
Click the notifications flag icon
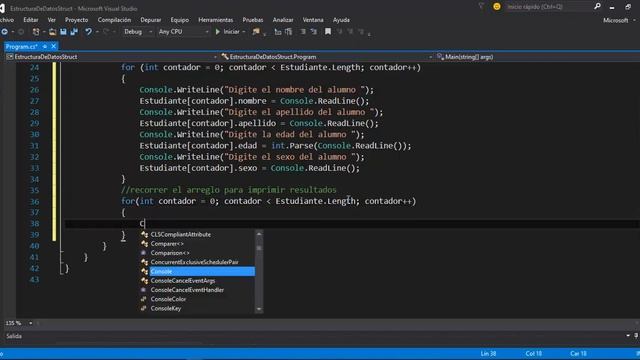point(481,6)
